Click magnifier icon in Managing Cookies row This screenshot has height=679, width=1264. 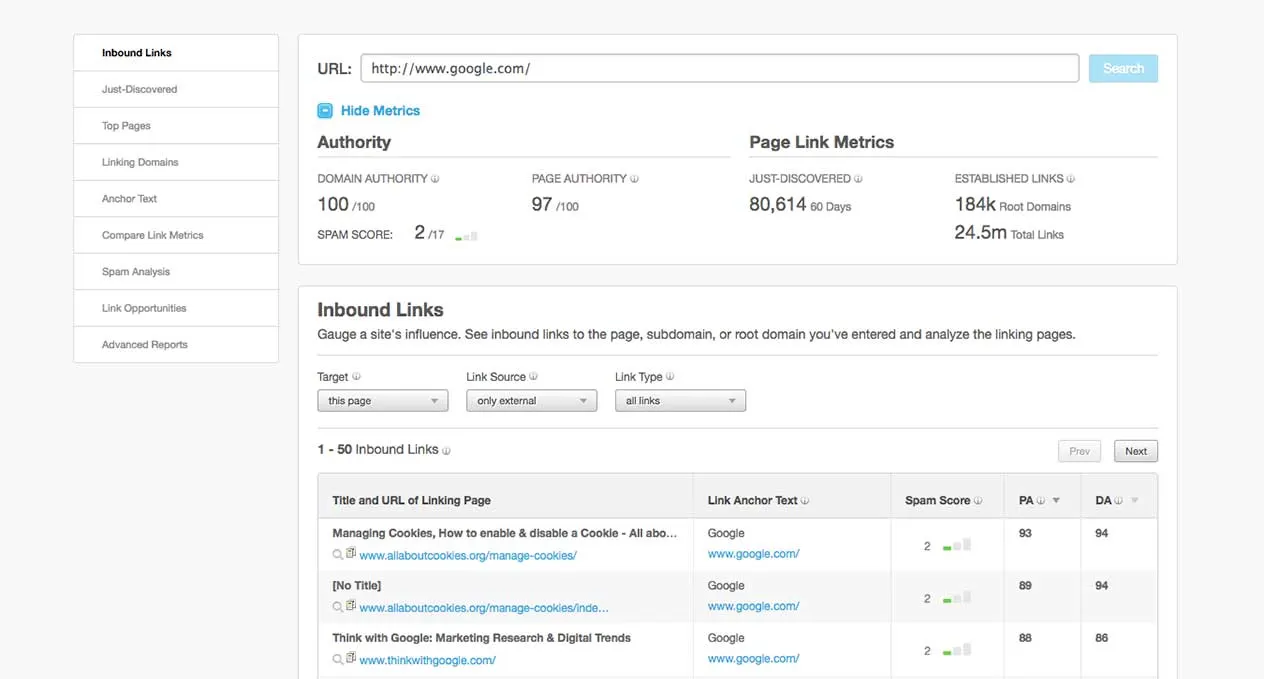point(338,555)
